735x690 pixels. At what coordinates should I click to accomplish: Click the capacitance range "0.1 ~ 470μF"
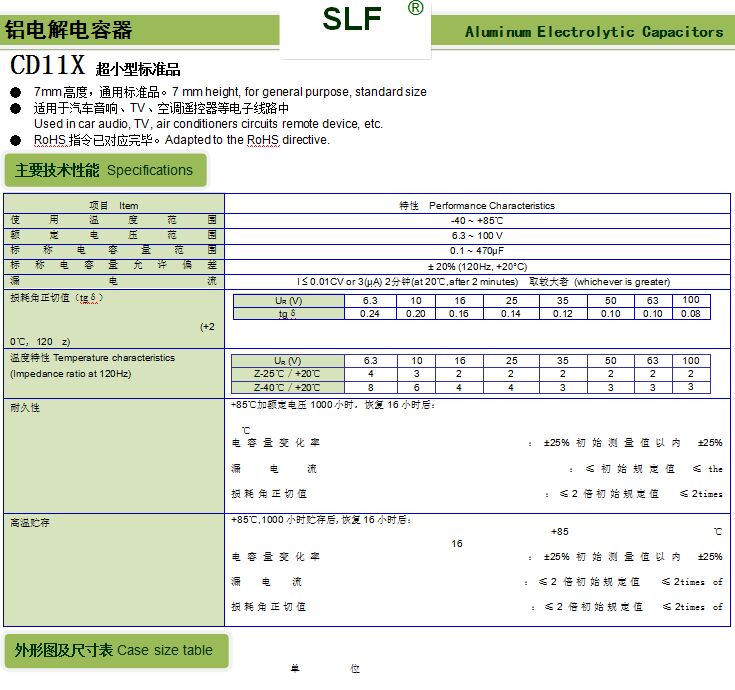(477, 251)
